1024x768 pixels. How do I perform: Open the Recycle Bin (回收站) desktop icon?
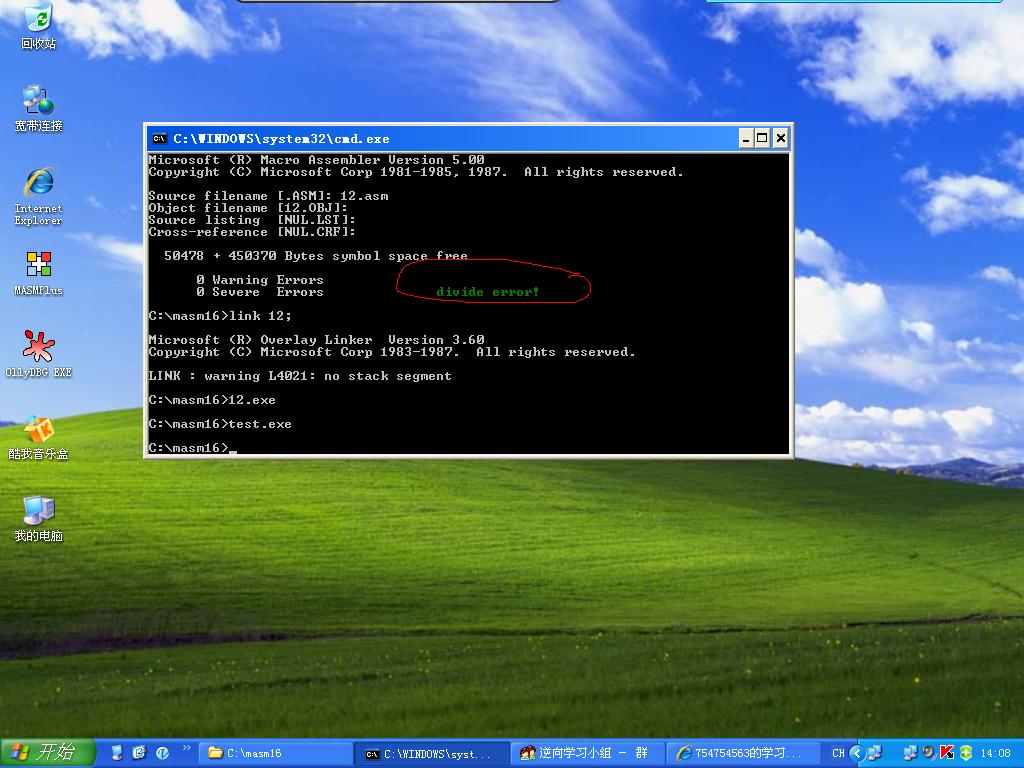click(39, 27)
